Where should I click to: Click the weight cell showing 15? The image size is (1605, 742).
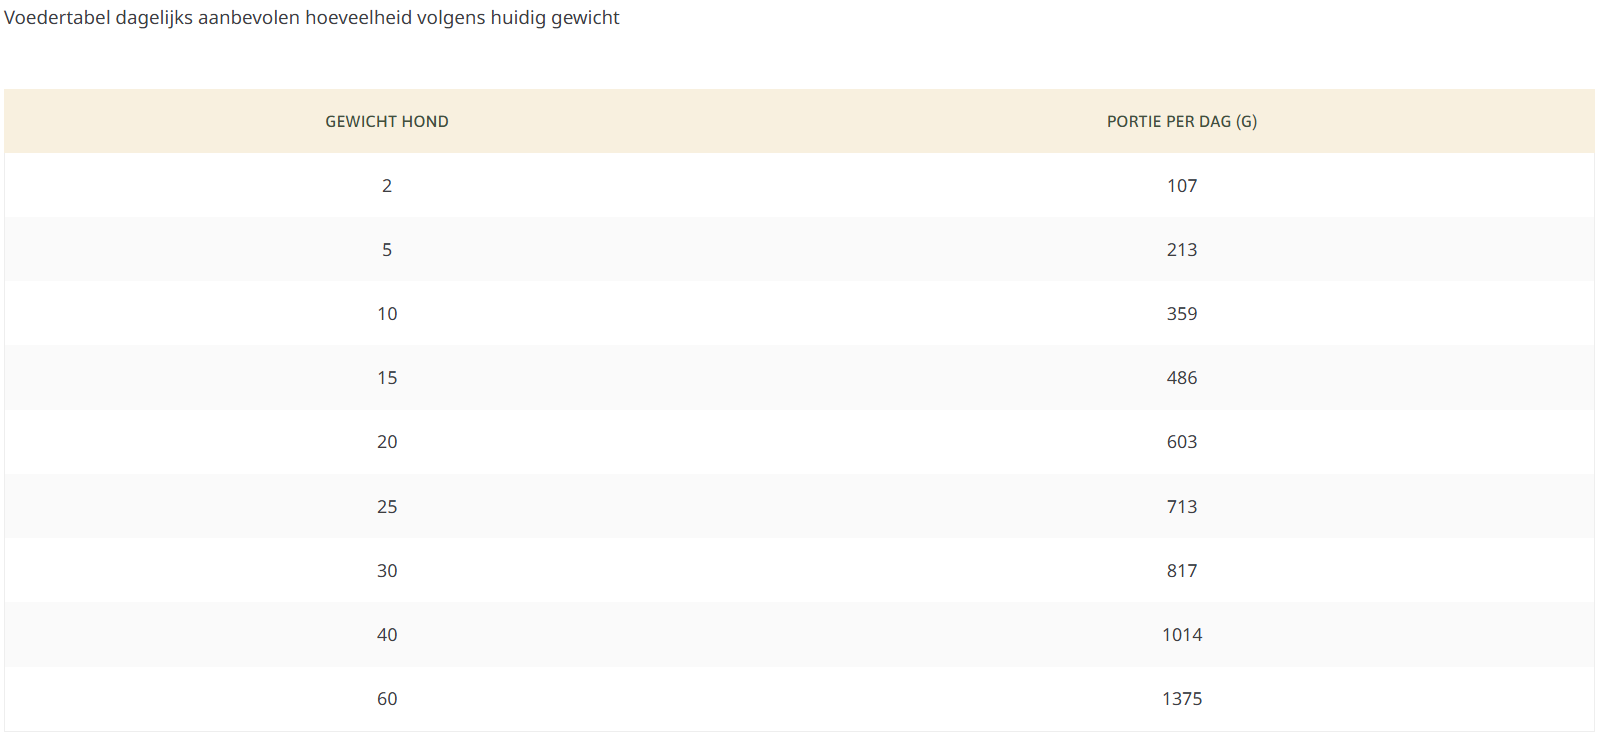coord(387,378)
